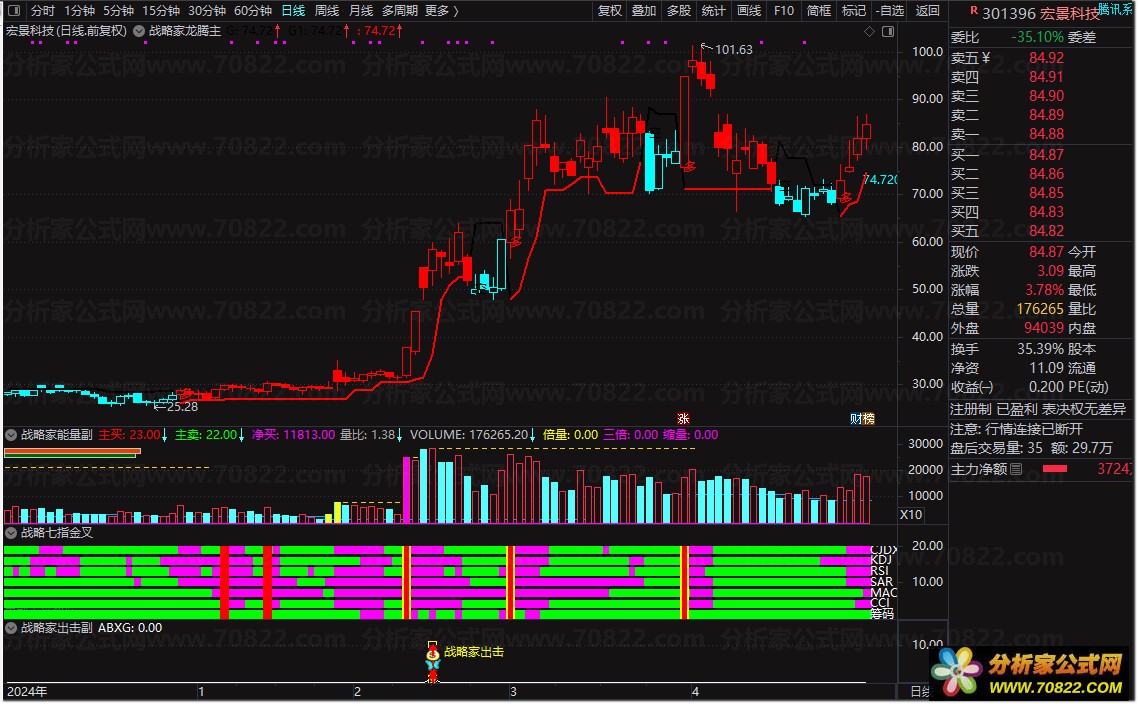Select the 5分钟 period
Image resolution: width=1139 pixels, height=704 pixels.
pos(118,11)
